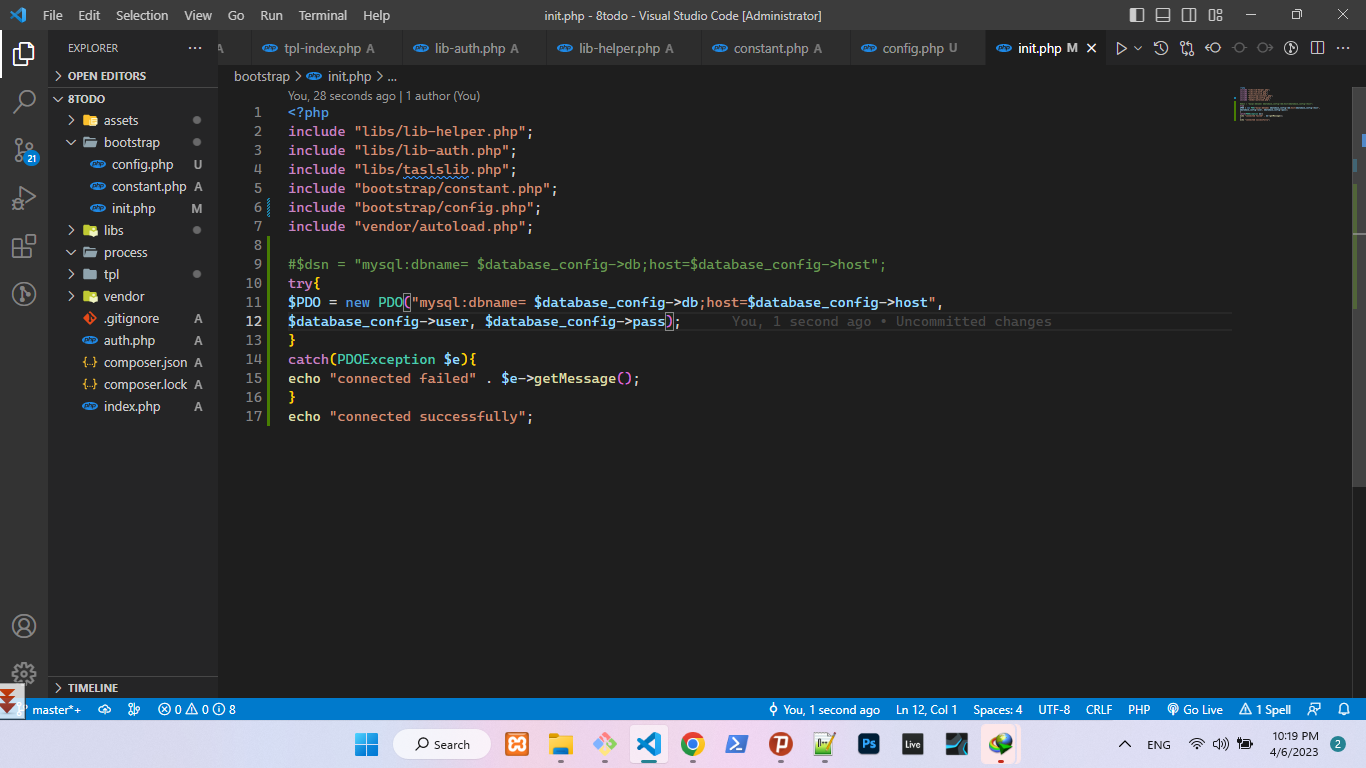The width and height of the screenshot is (1366, 768).
Task: Open auth.php in the explorer
Action: pos(133,340)
